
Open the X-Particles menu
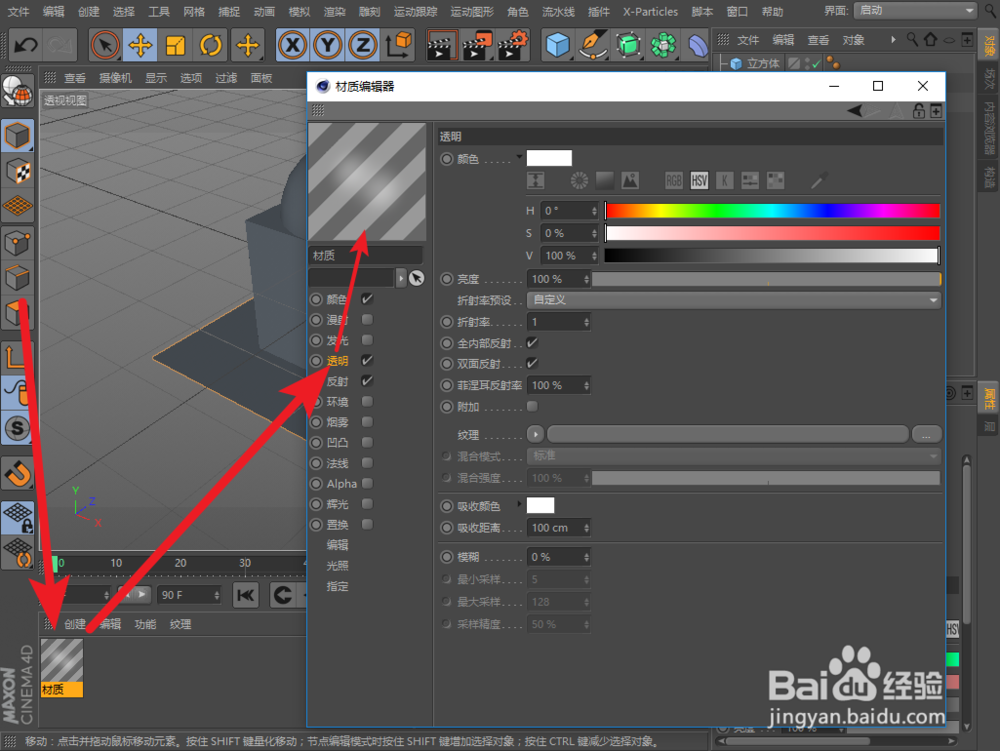[x=651, y=11]
